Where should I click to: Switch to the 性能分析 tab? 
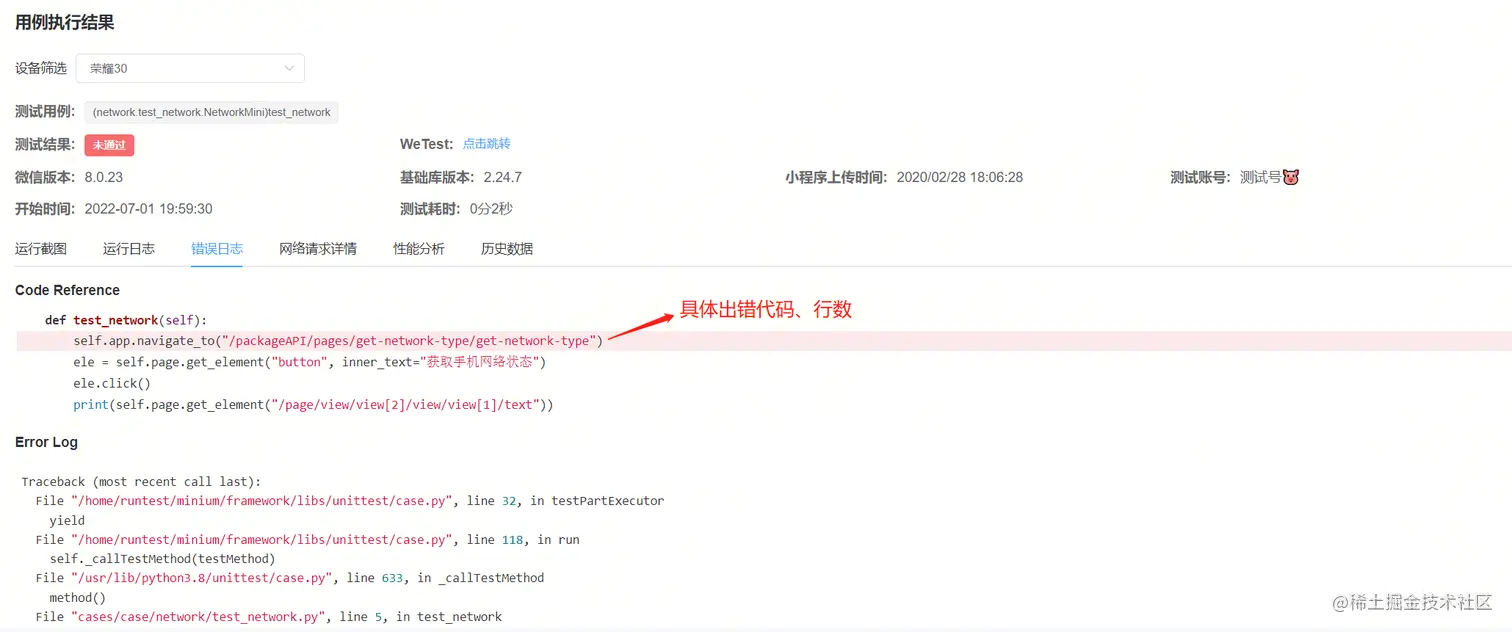[419, 249]
